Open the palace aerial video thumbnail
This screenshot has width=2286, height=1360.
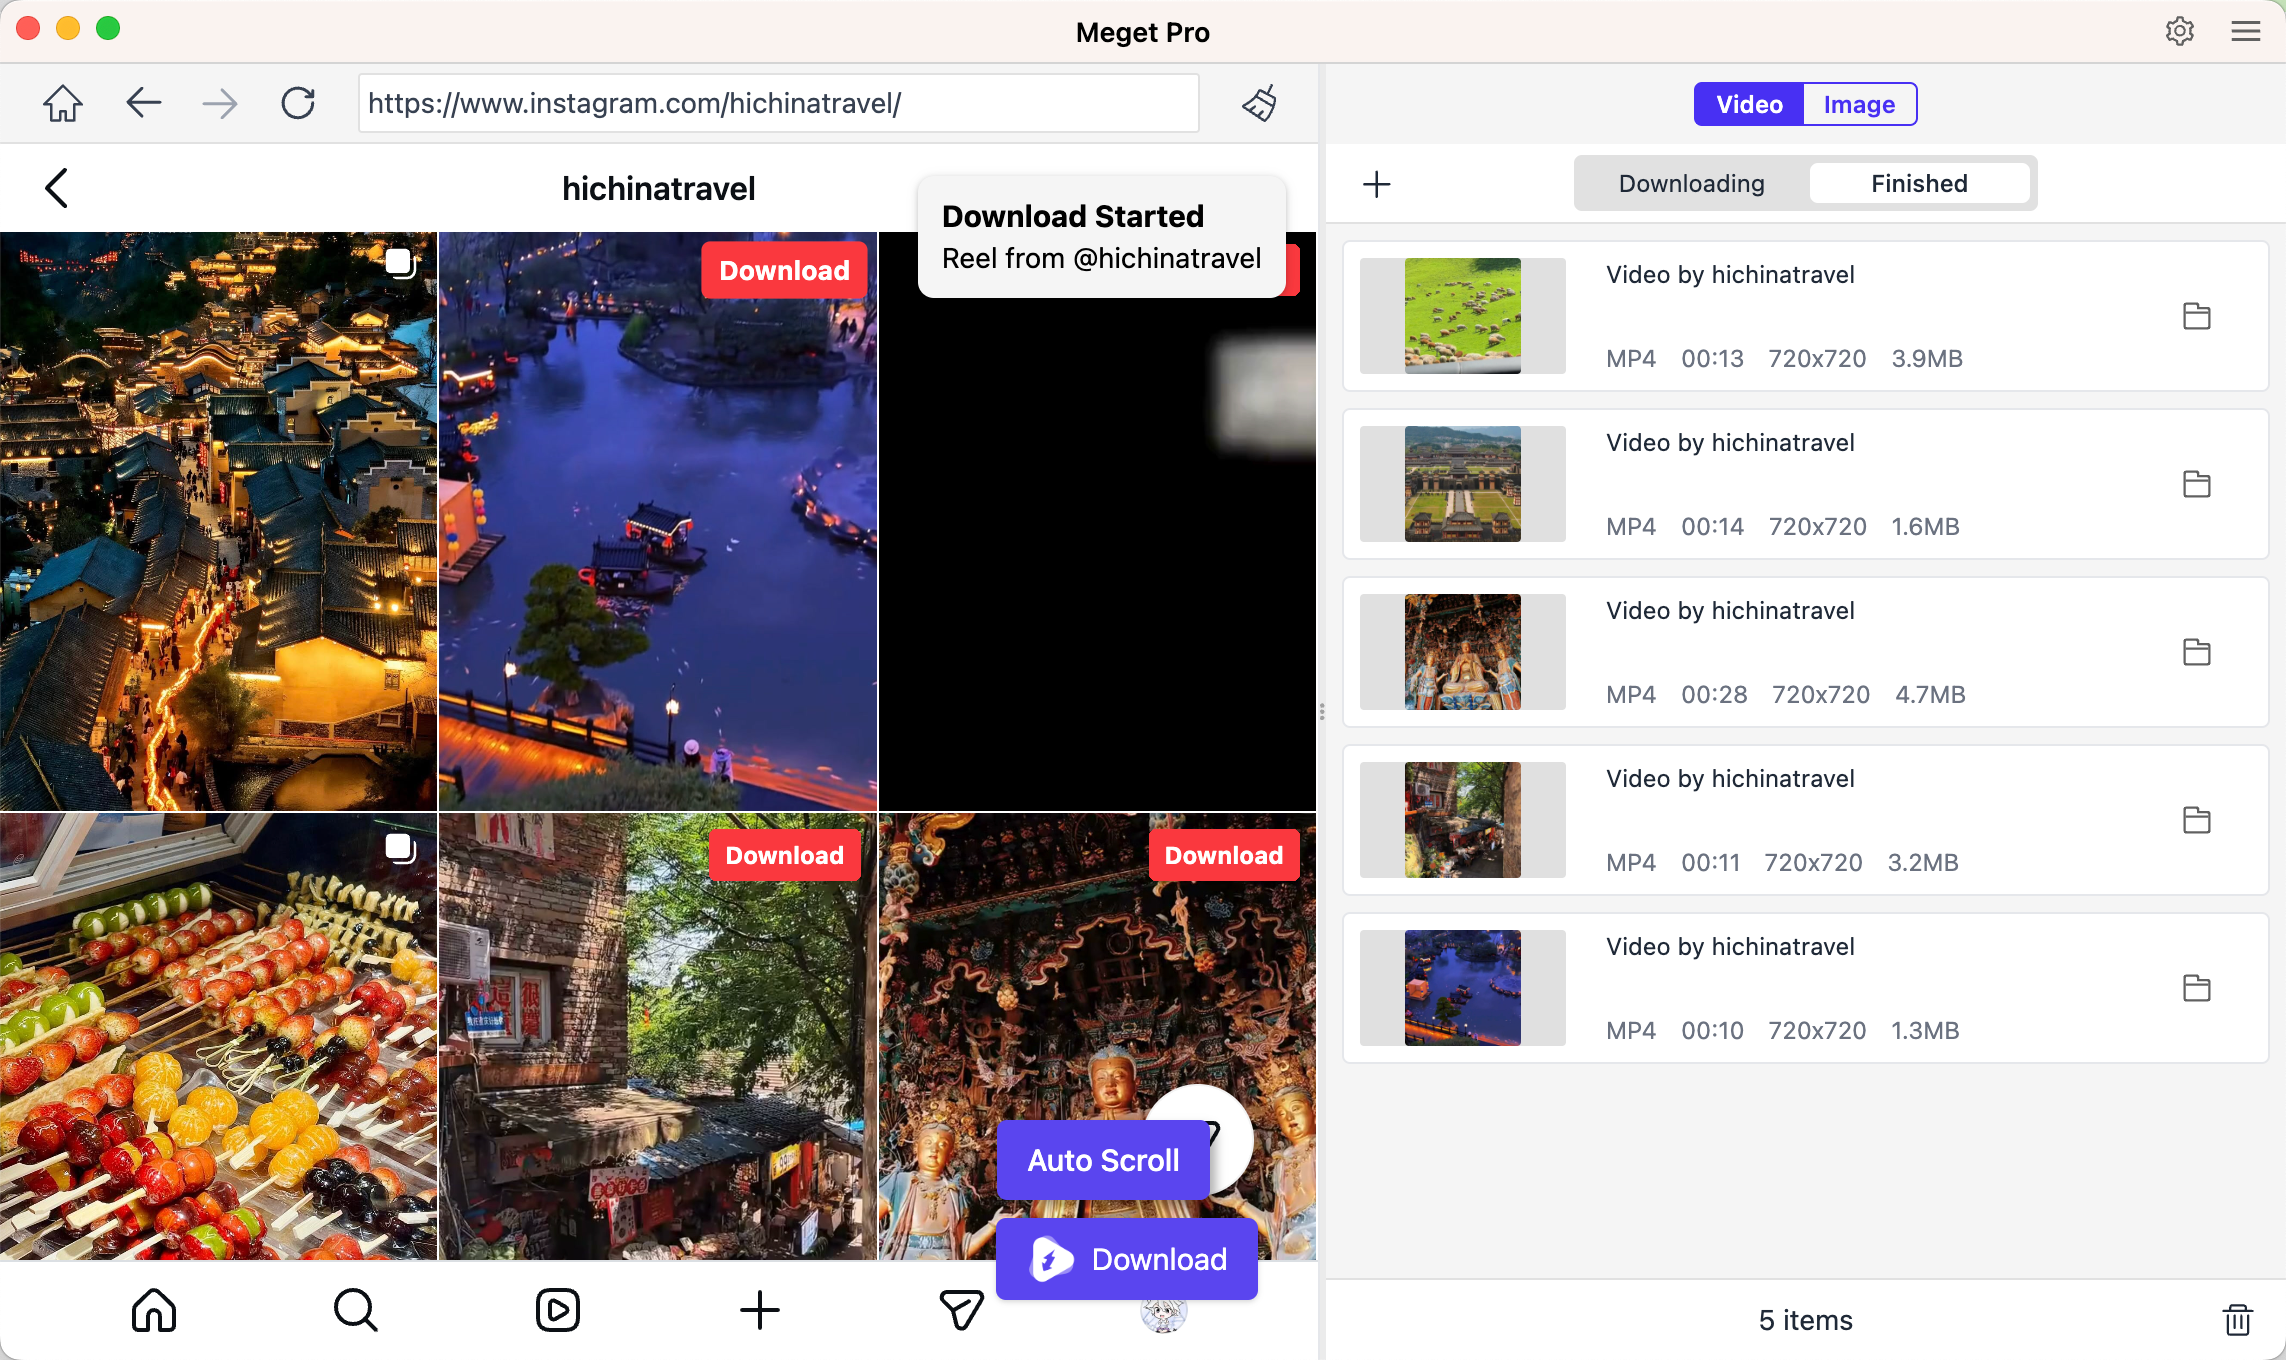(x=1463, y=484)
